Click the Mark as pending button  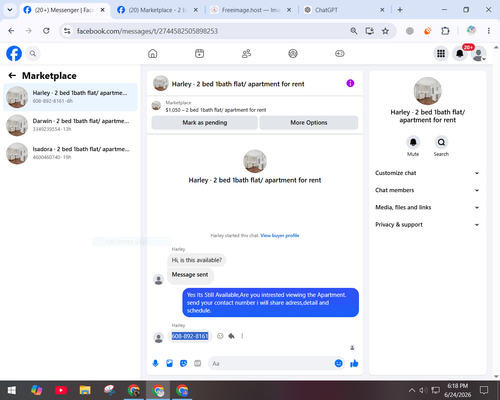pos(204,123)
